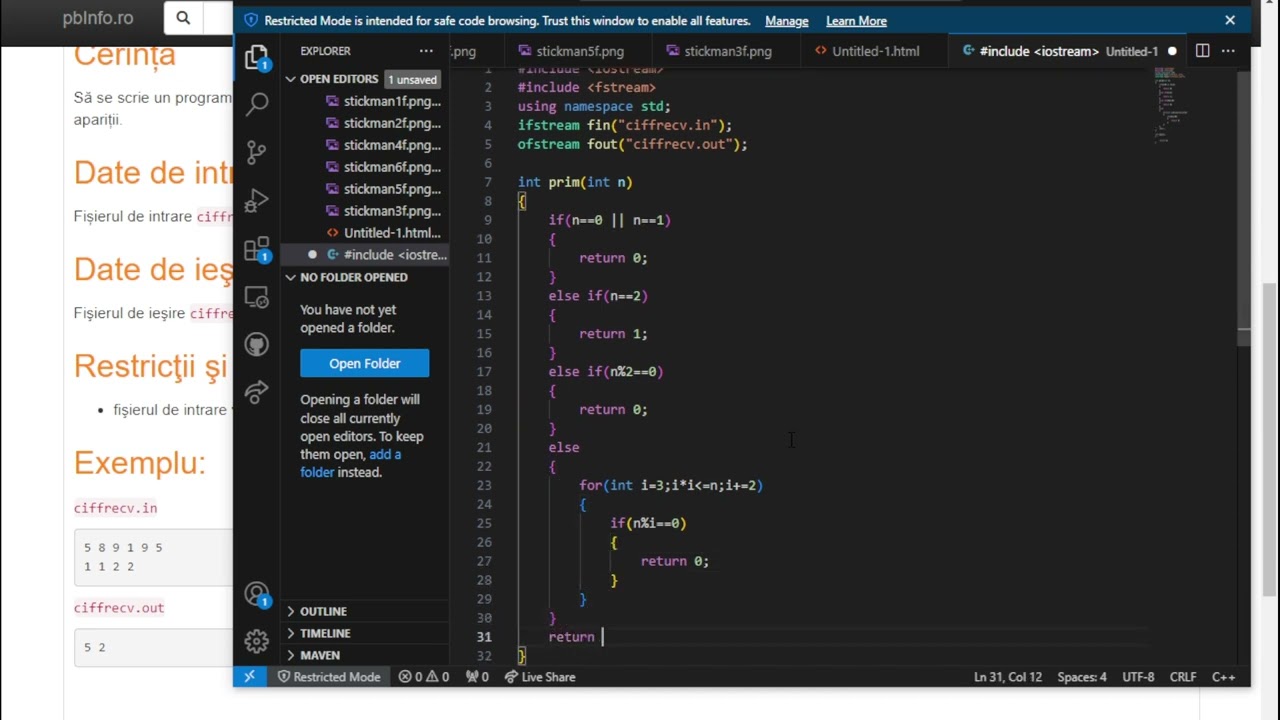The width and height of the screenshot is (1280, 720).
Task: Click the pbInfo search magnifier icon
Action: point(183,18)
